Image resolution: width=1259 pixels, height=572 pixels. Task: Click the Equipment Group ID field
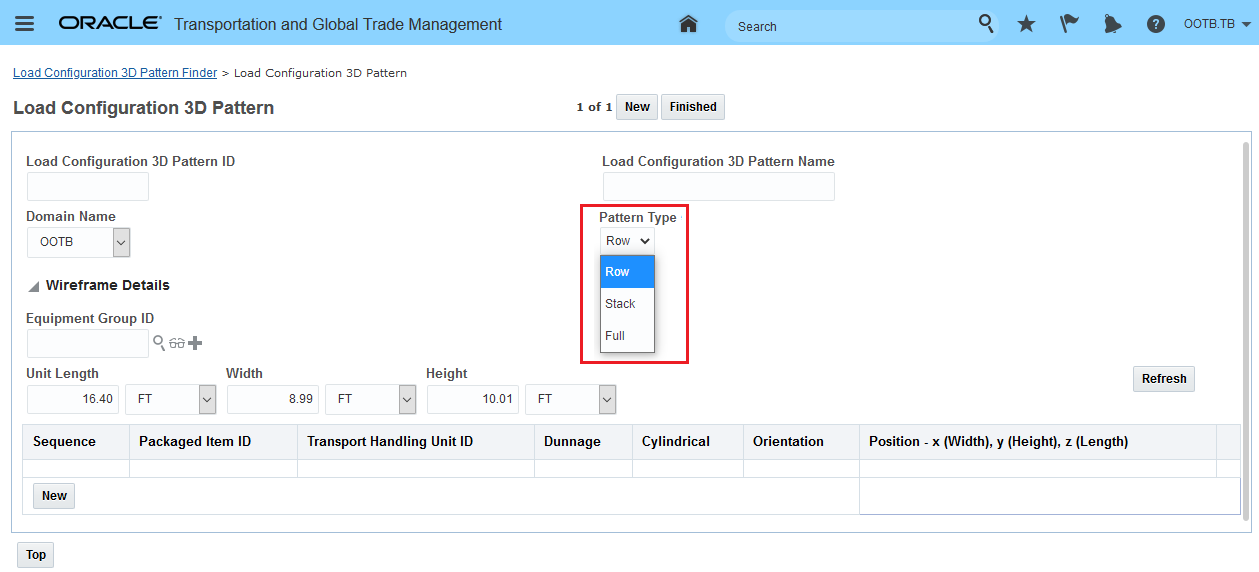[x=88, y=343]
